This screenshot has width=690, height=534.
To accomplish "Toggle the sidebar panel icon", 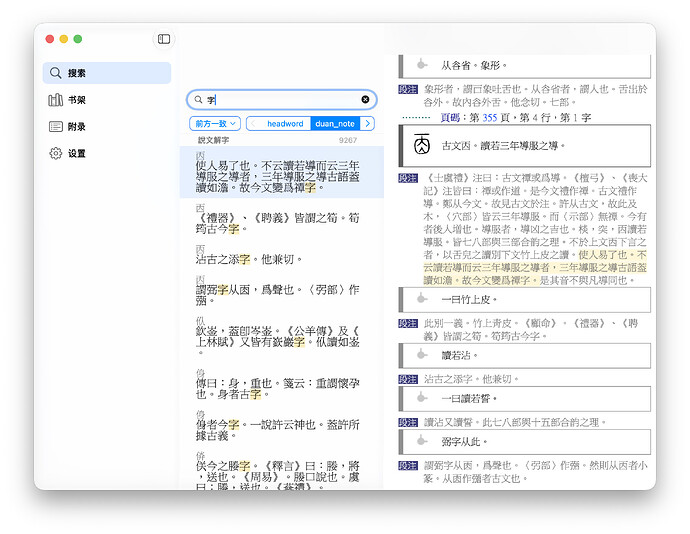I will click(x=164, y=39).
